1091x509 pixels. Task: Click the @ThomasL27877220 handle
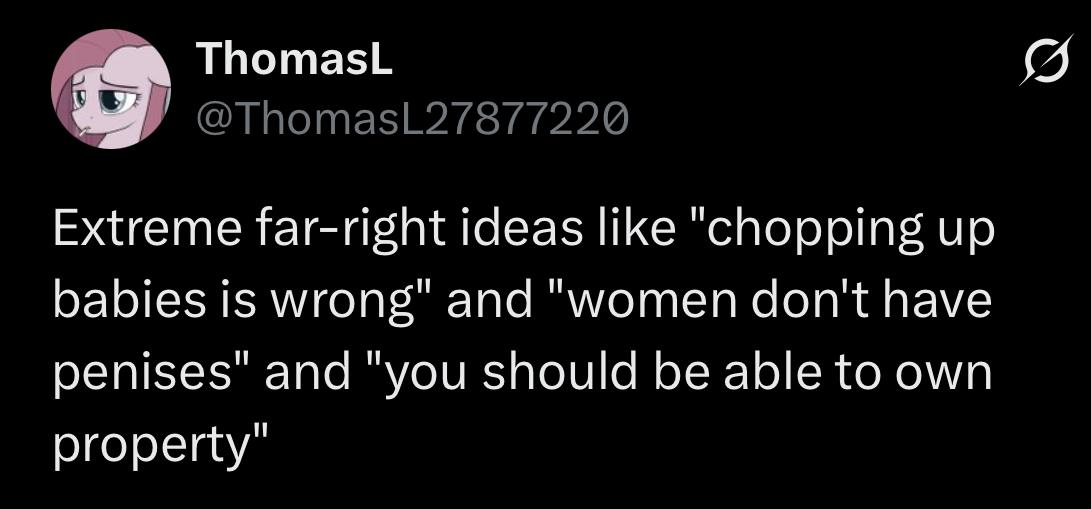[x=413, y=120]
